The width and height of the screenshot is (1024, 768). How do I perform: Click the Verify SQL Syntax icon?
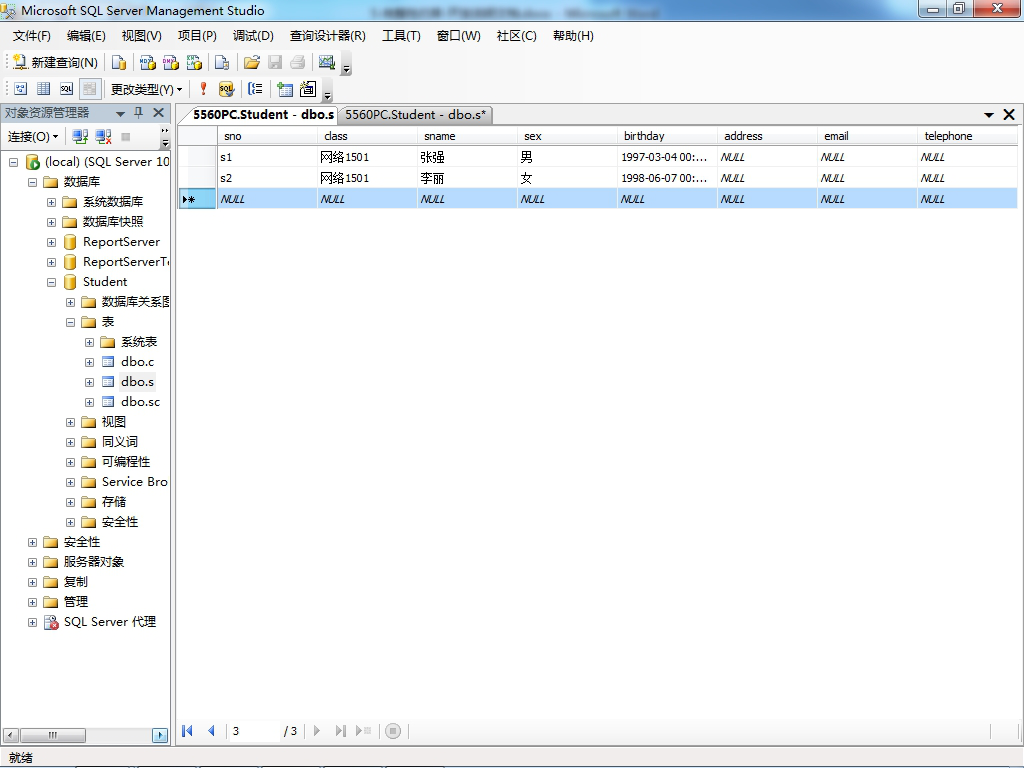pos(226,89)
